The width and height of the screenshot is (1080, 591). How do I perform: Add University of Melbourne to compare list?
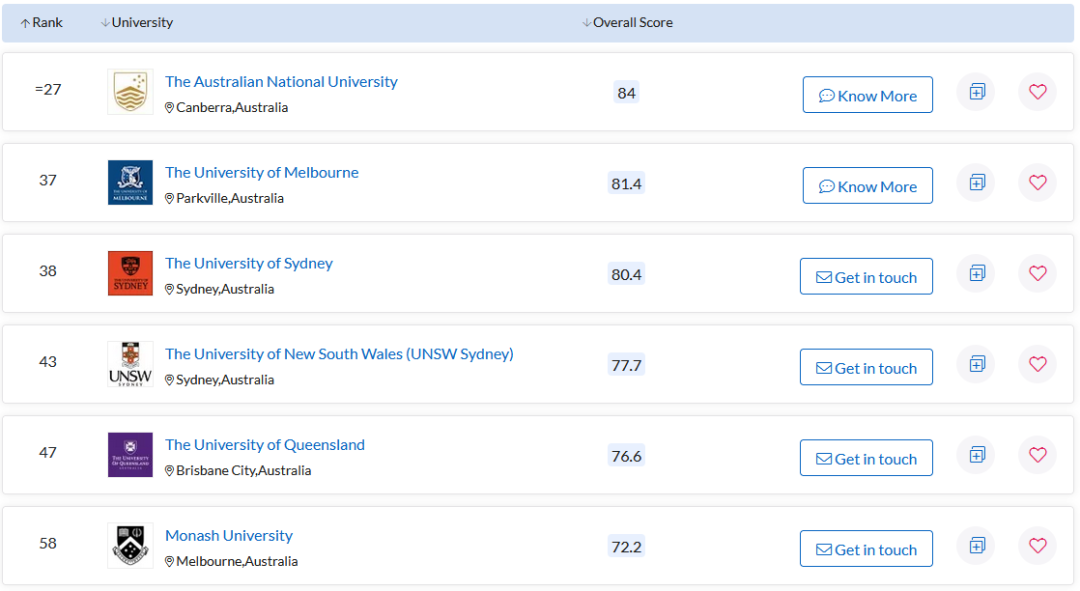pyautogui.click(x=977, y=183)
